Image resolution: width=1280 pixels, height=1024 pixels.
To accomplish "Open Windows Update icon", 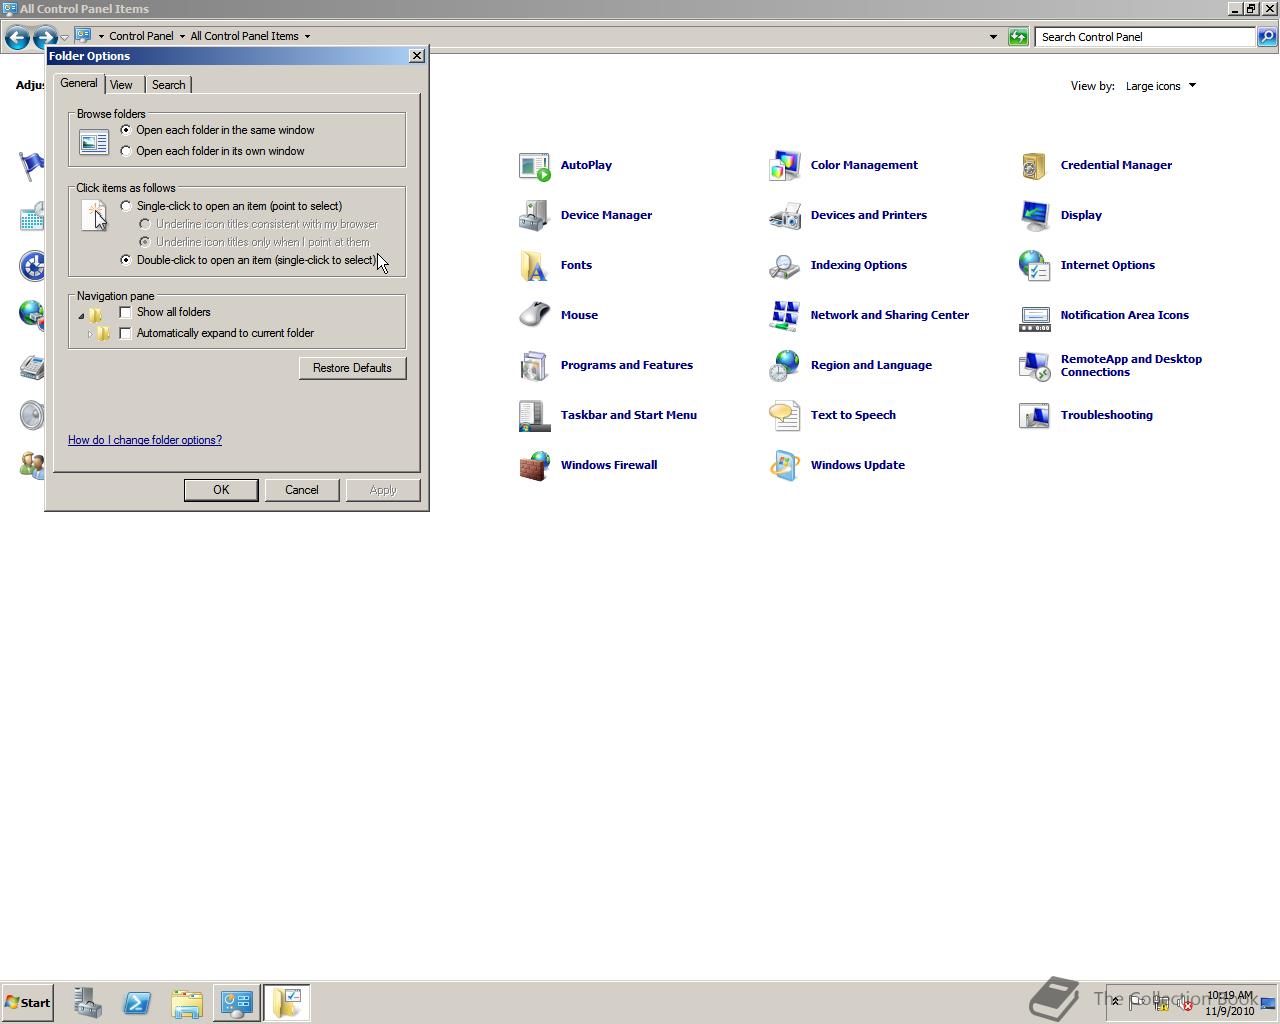I will [x=785, y=466].
